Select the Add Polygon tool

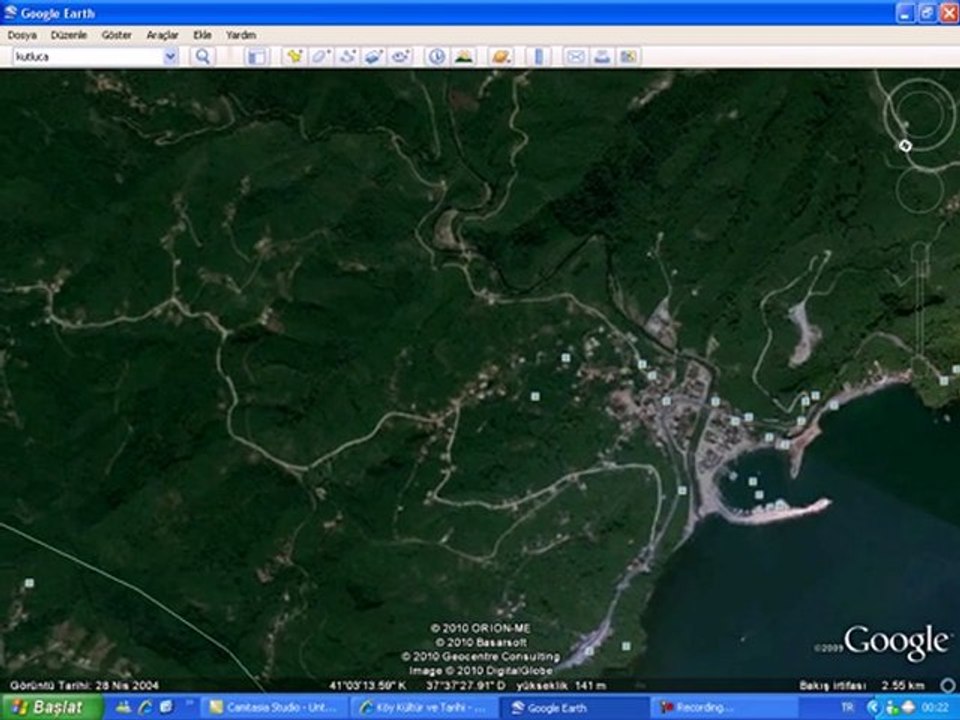coord(321,56)
